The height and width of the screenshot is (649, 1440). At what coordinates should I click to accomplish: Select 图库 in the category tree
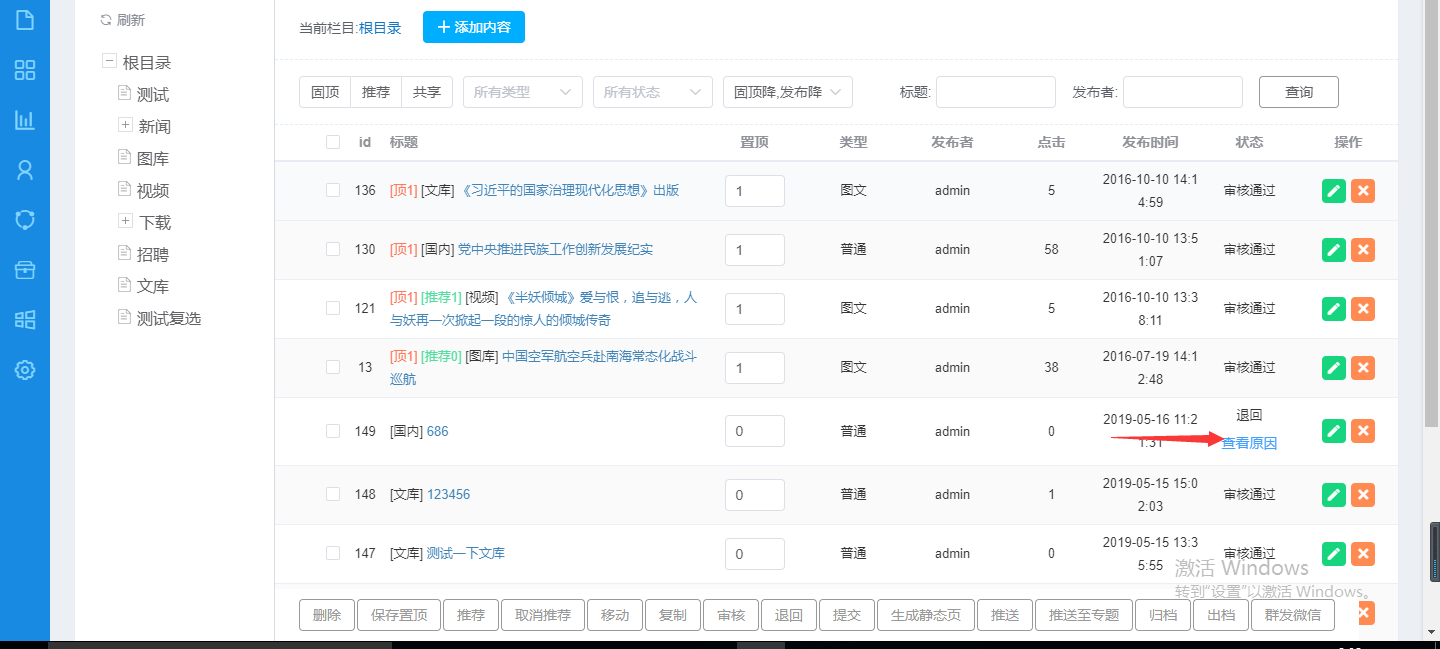(153, 158)
